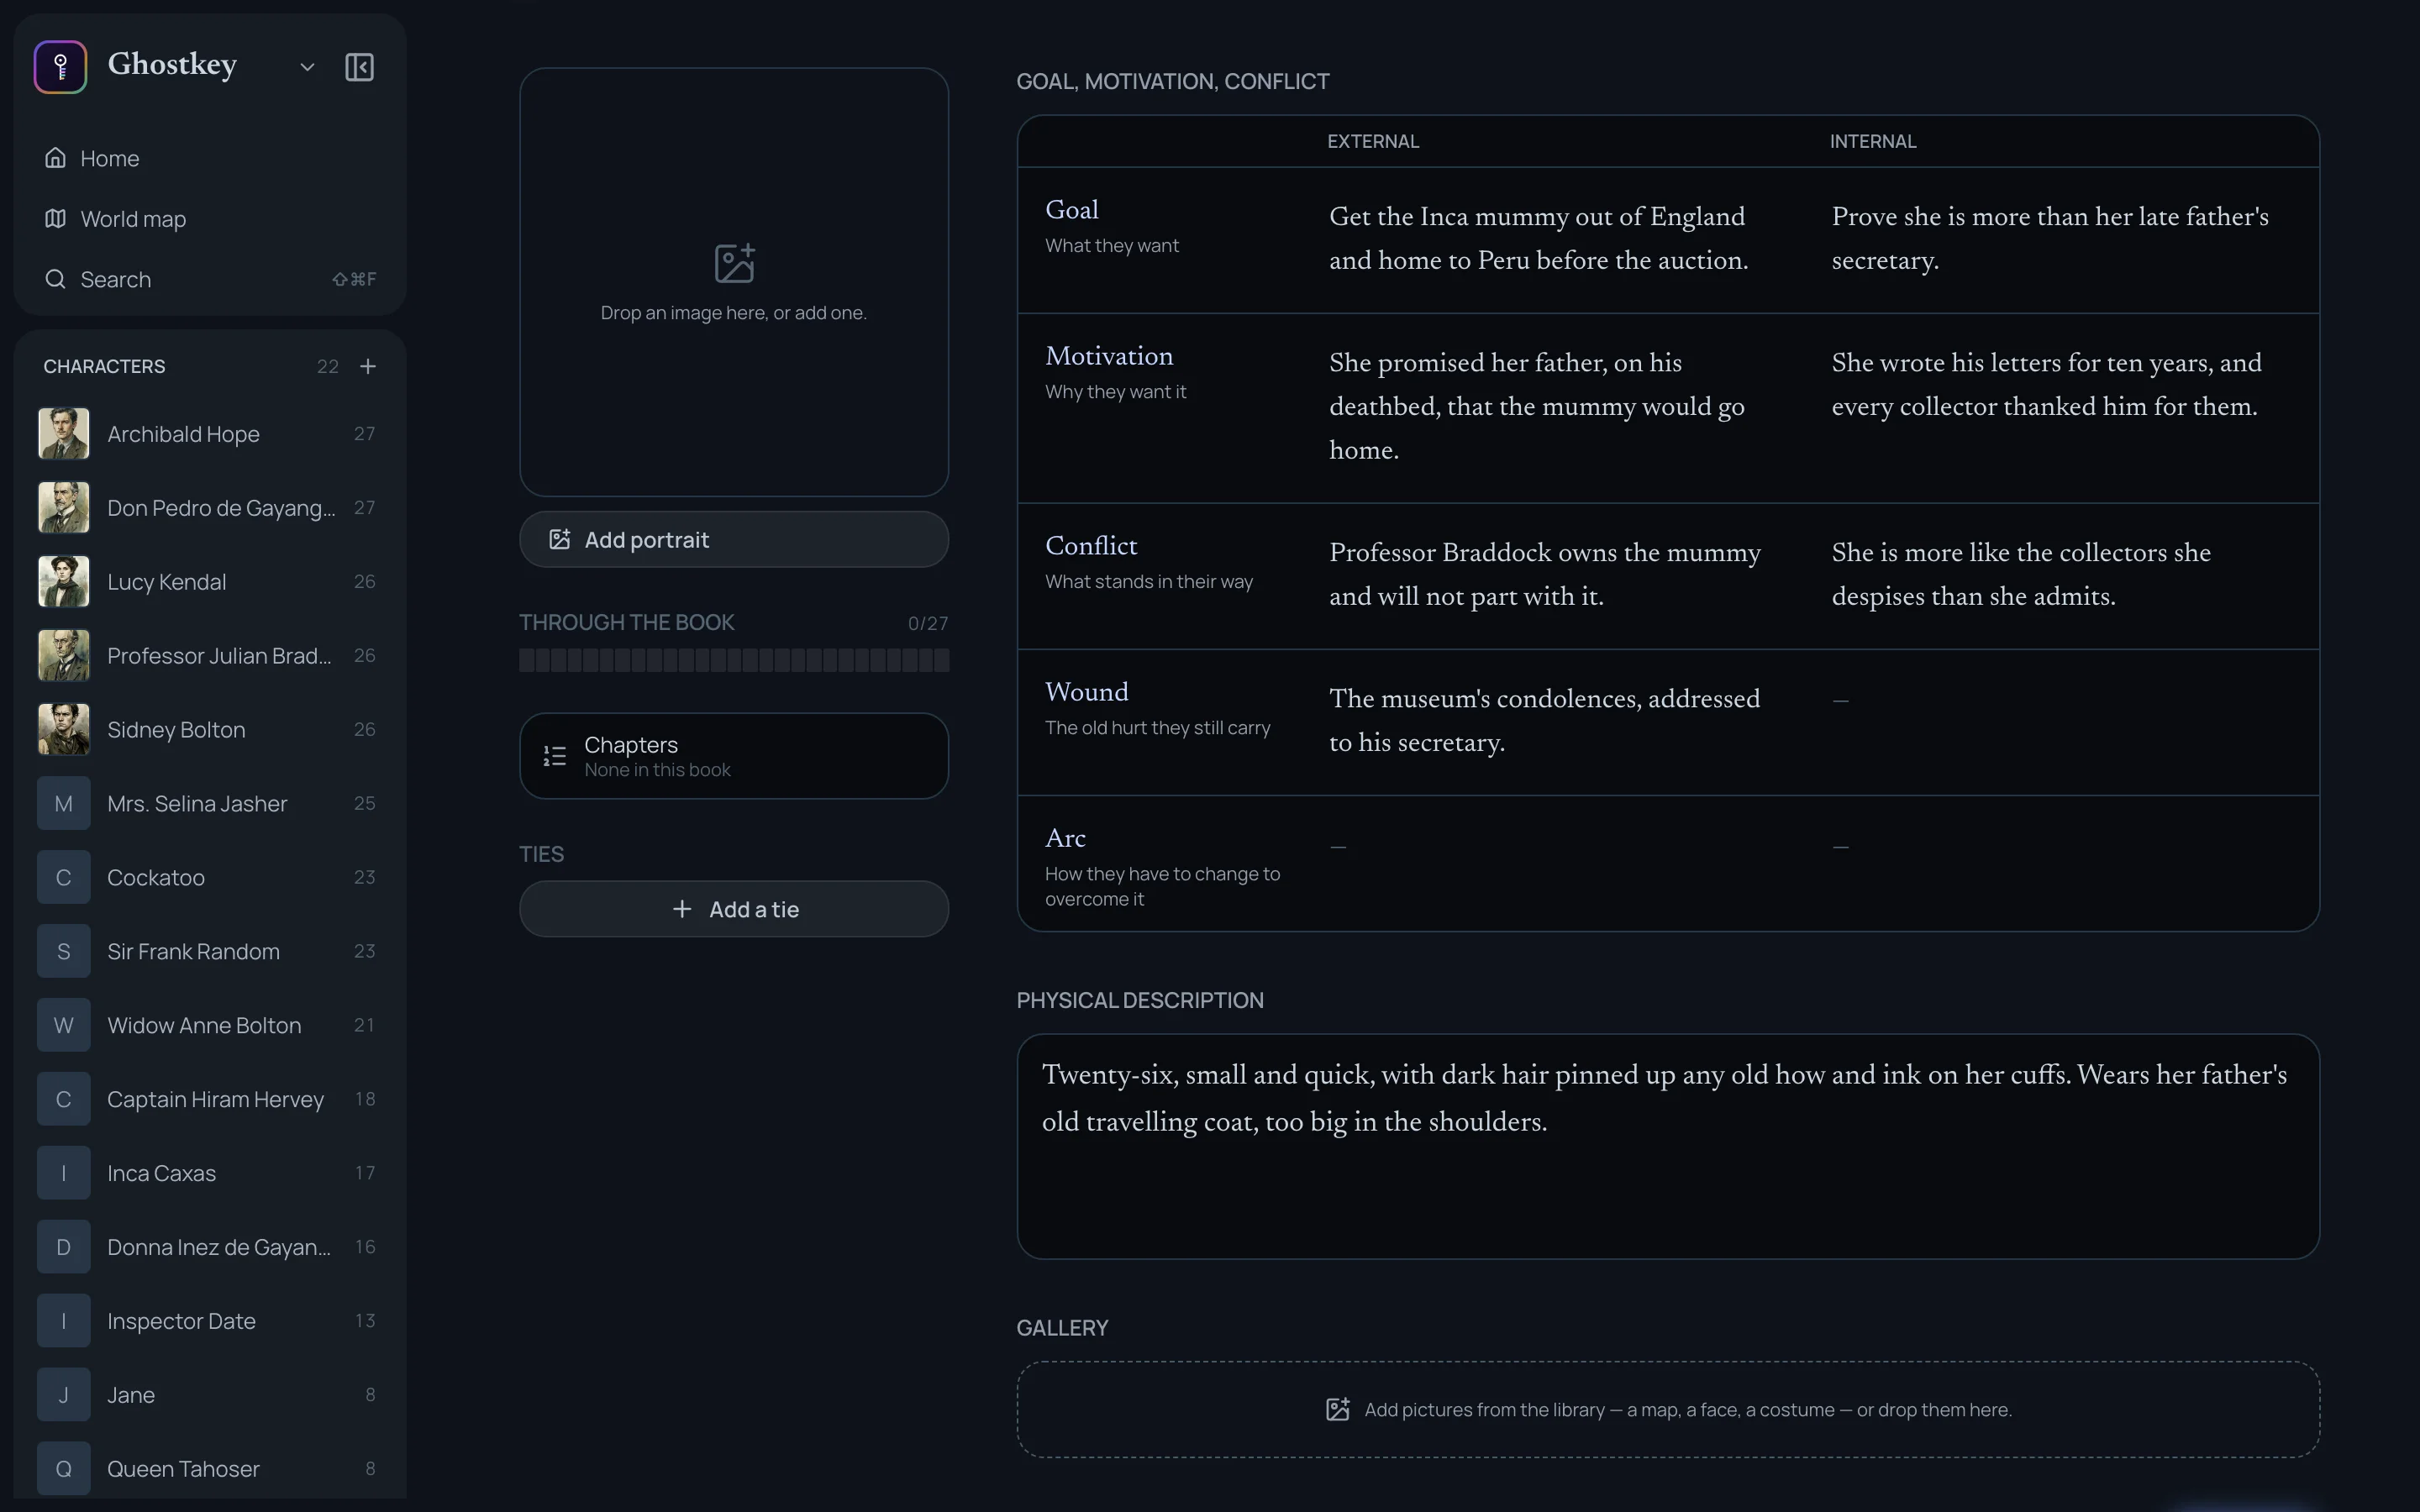Go to Home in the sidebar
Screen dimensions: 2420x1512
(x=210, y=158)
